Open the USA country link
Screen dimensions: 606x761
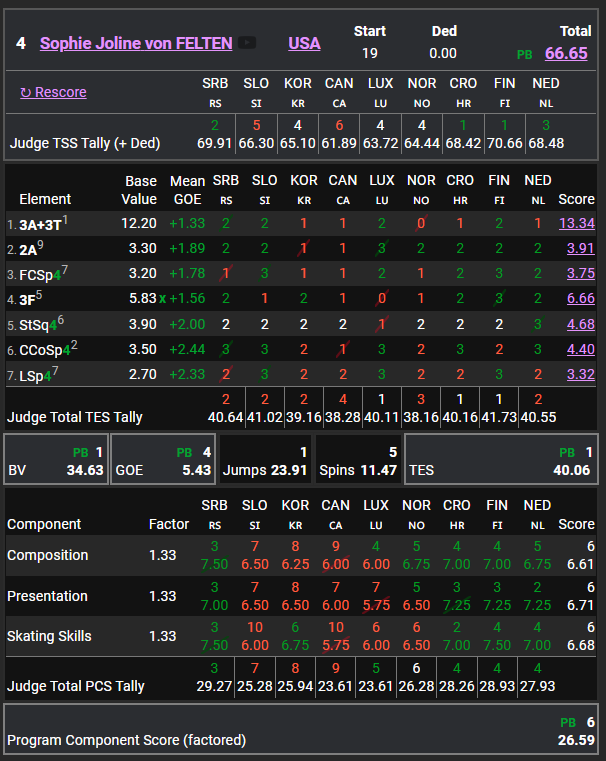(304, 43)
